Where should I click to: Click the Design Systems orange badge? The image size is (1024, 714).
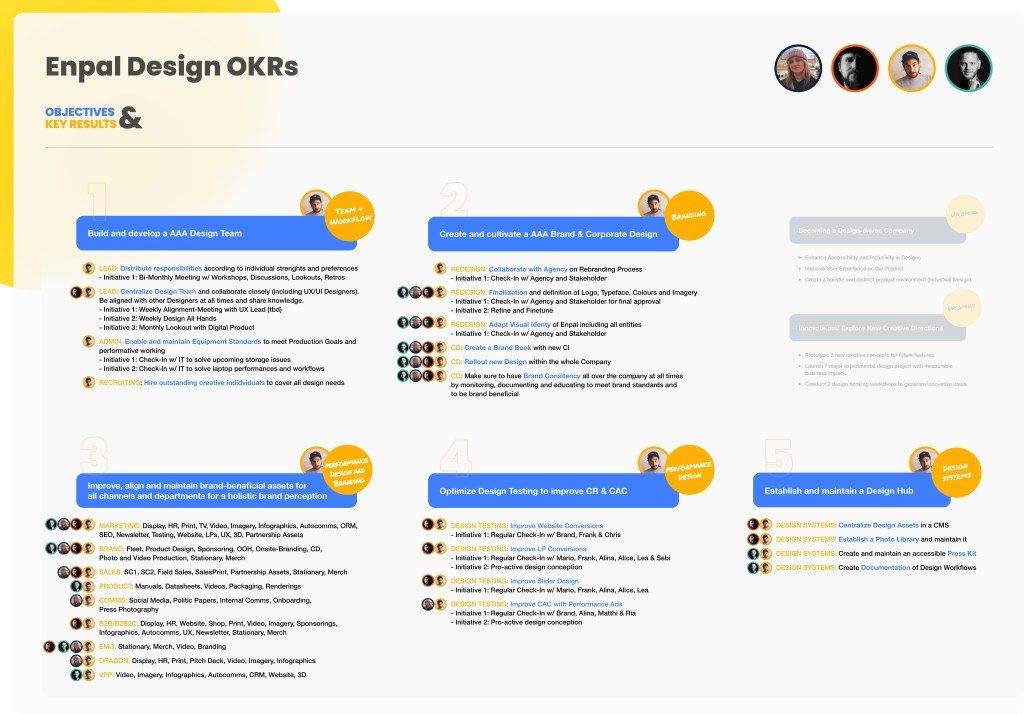coord(956,472)
